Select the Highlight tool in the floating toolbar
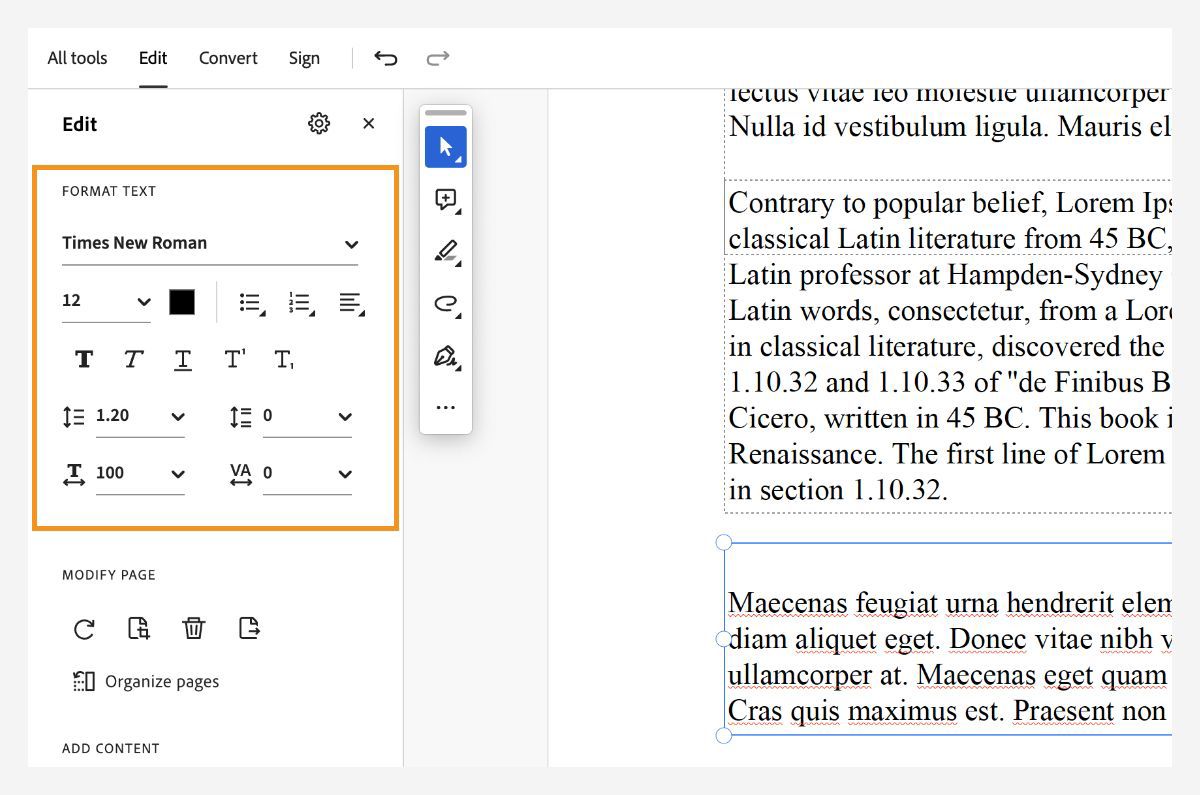This screenshot has width=1200, height=795. click(445, 251)
